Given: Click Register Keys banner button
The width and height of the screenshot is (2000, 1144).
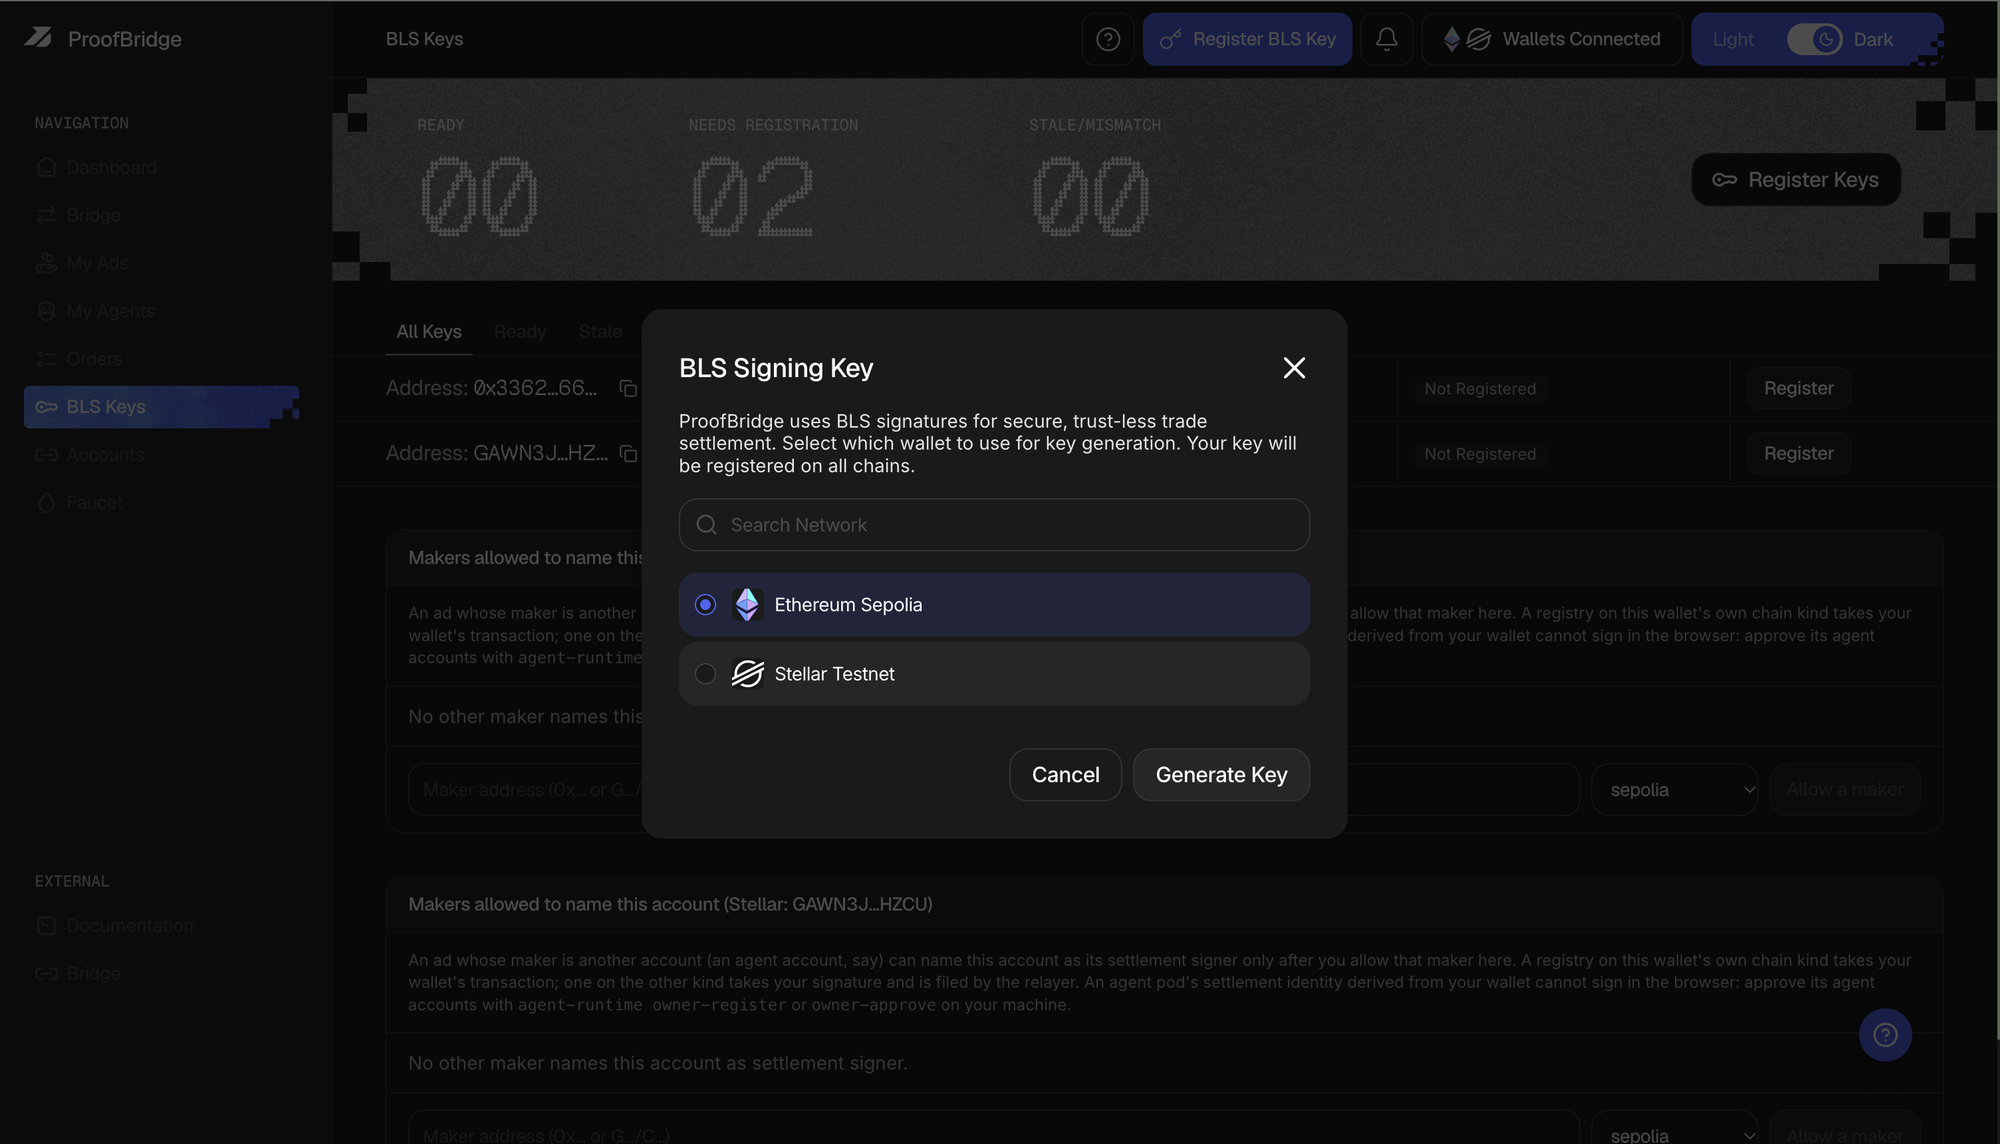Looking at the screenshot, I should coord(1796,180).
